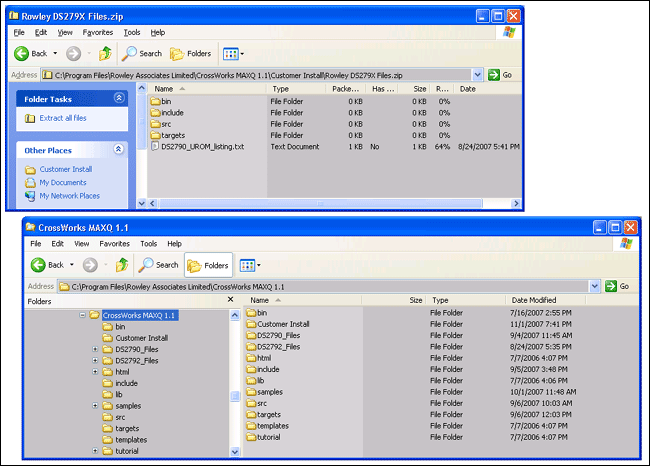
Task: Expand html node in the folder tree
Action: coord(95,371)
